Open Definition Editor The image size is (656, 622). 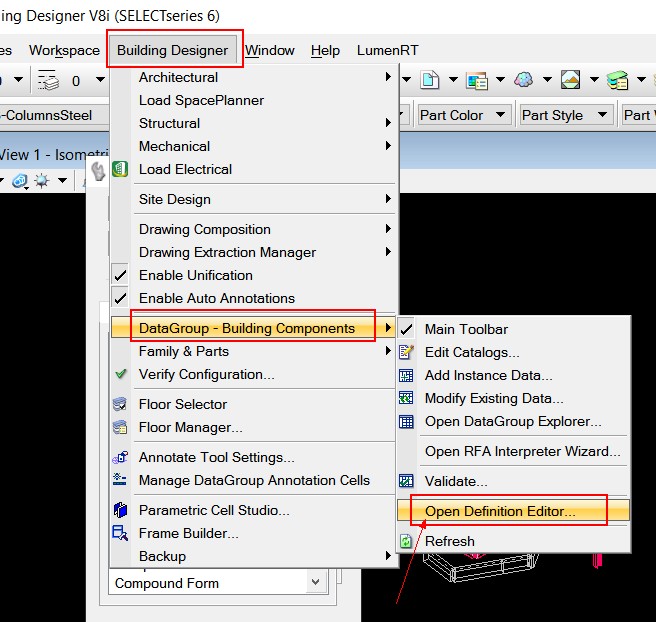pos(513,511)
